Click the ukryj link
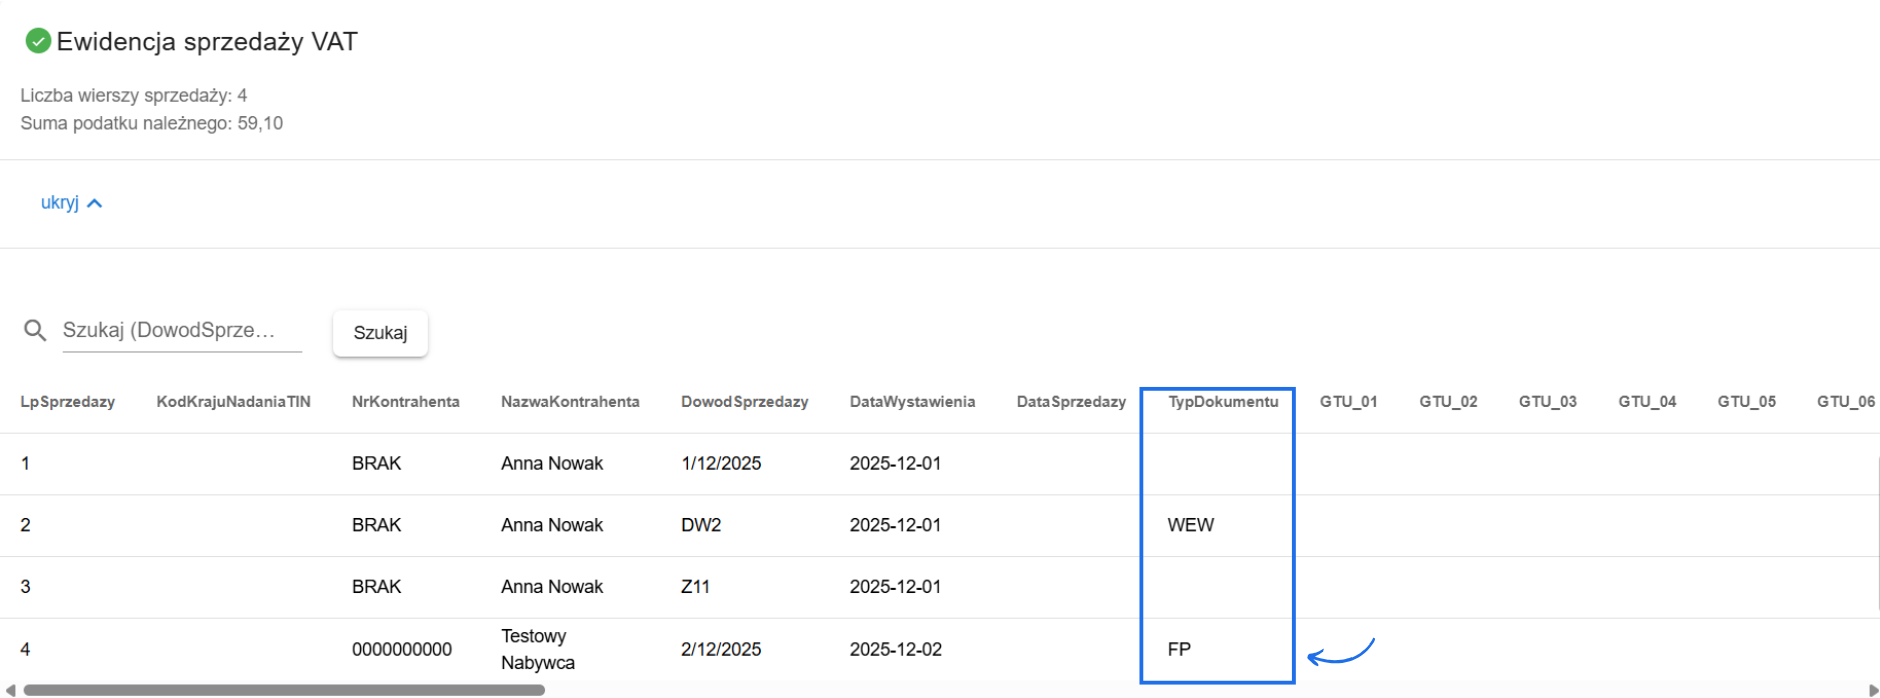The width and height of the screenshot is (1880, 698). 59,203
